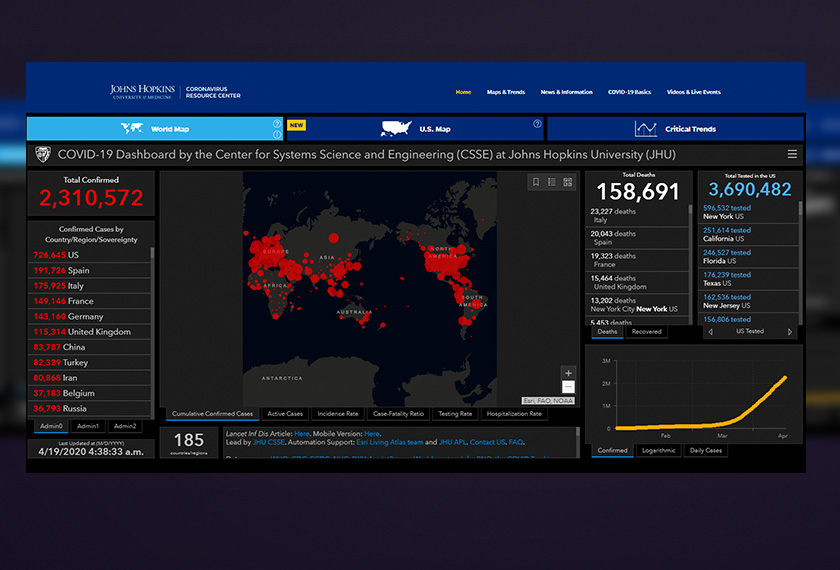Open the basemap gallery grid icon
This screenshot has width=840, height=570.
568,182
